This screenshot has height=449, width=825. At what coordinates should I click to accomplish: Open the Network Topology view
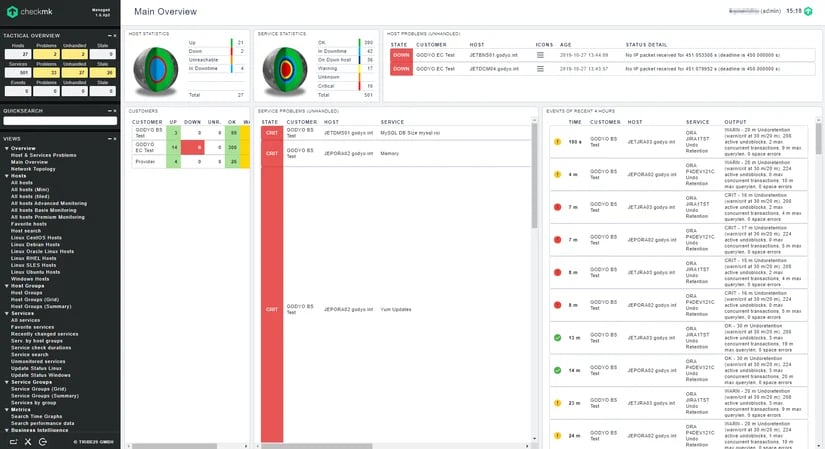[x=33, y=169]
